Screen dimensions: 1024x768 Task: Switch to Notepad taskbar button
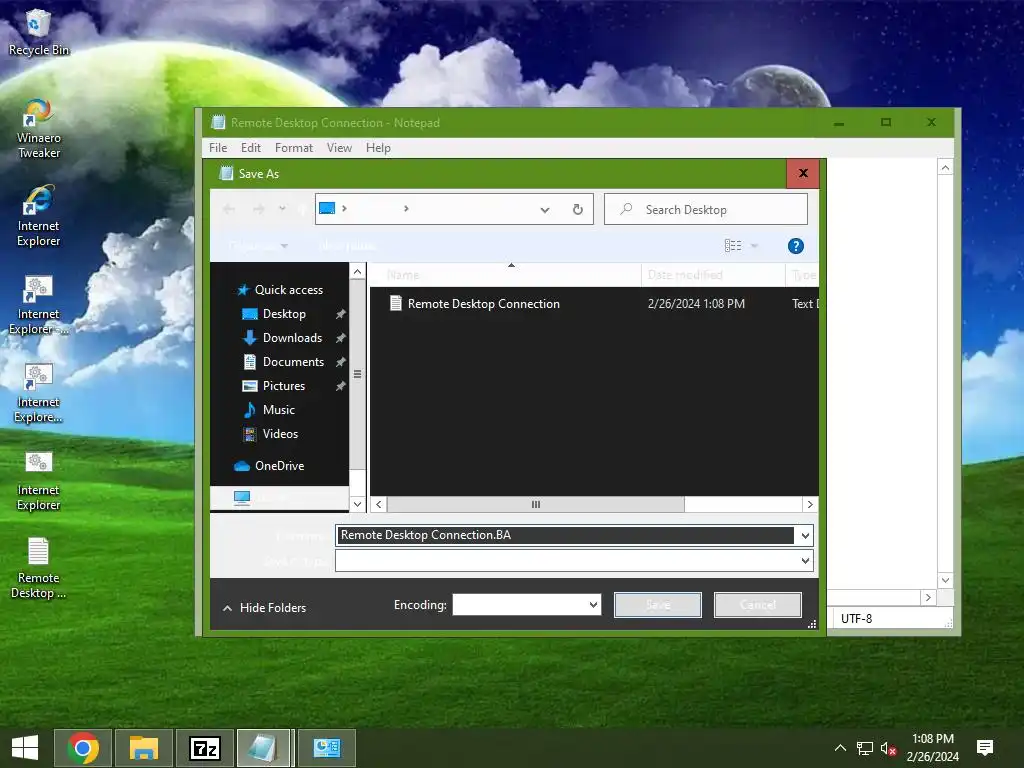pyautogui.click(x=264, y=748)
